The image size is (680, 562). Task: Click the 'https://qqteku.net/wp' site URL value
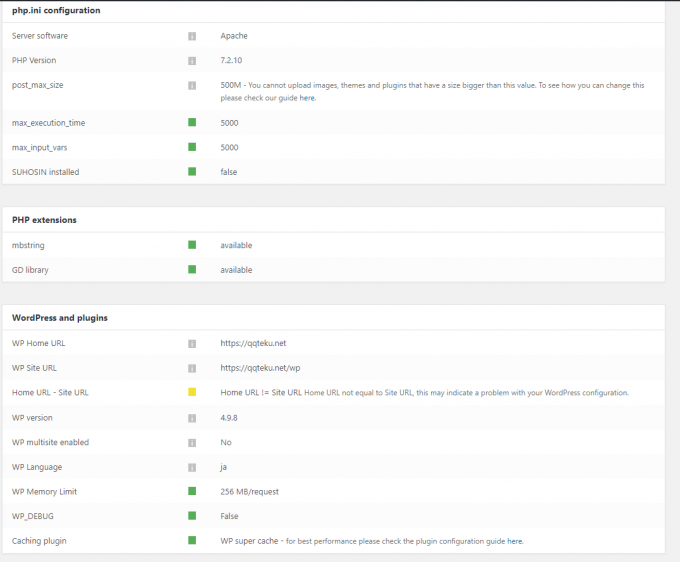click(x=260, y=368)
